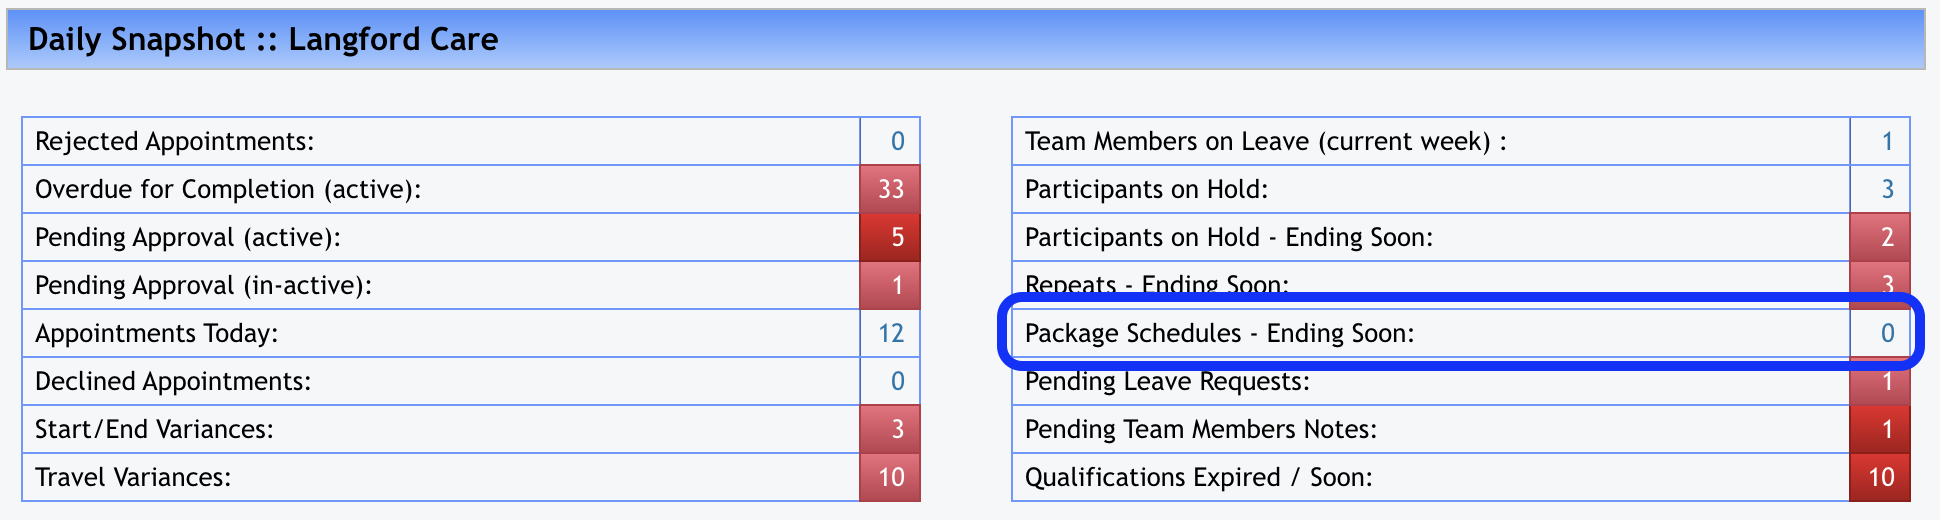The height and width of the screenshot is (520, 1940).
Task: Click the "Appointments Today:" row label
Action: 157,333
